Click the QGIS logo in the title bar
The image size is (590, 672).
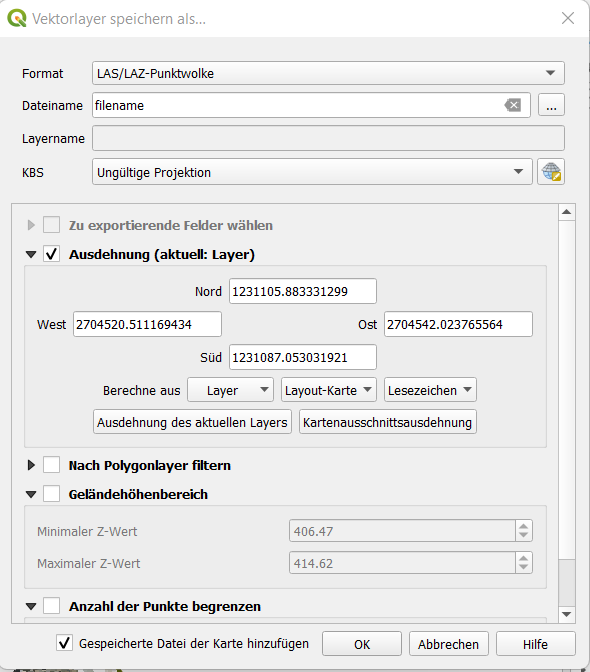pos(16,18)
